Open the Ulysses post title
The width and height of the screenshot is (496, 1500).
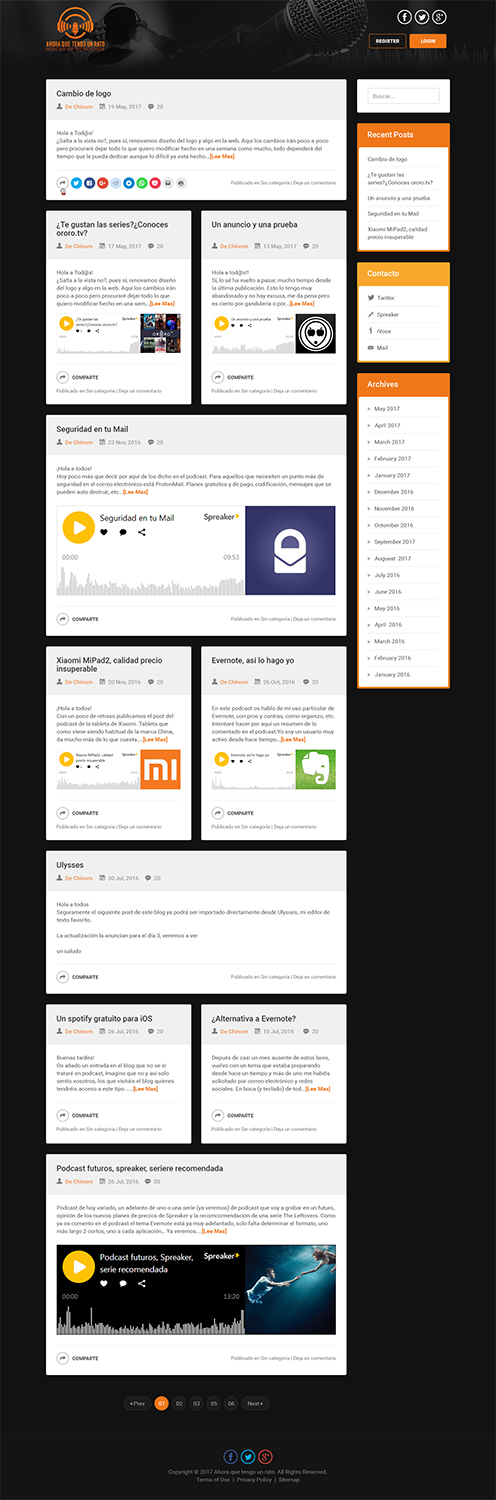point(70,865)
